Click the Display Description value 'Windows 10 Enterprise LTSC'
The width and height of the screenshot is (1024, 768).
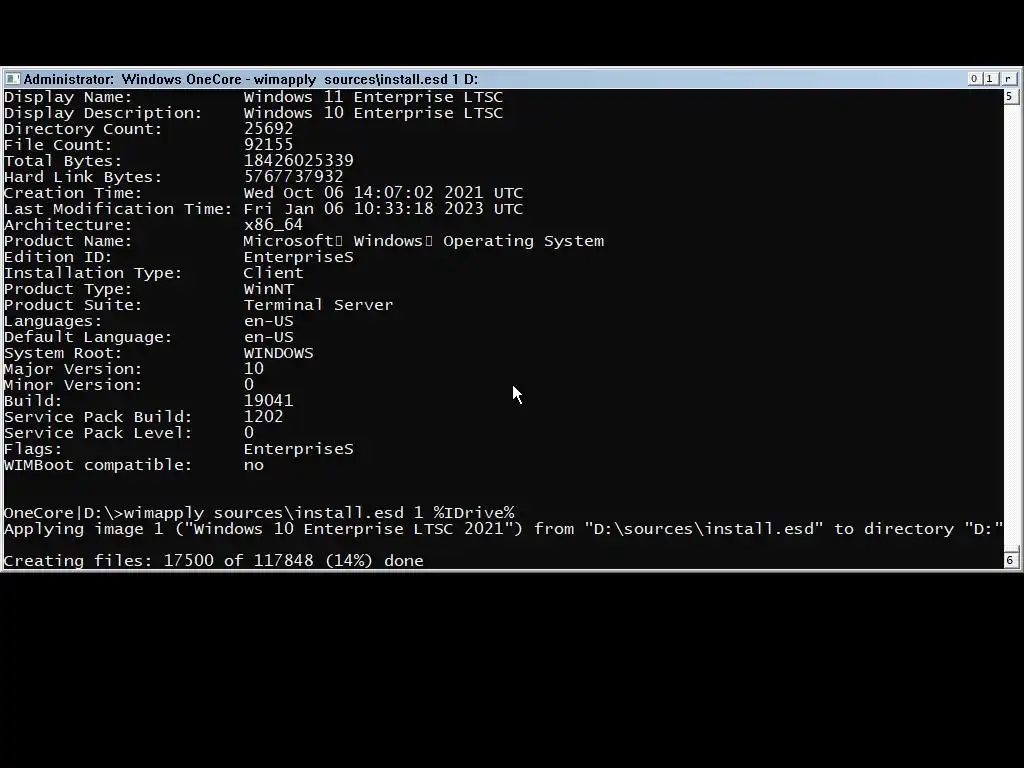(x=374, y=113)
